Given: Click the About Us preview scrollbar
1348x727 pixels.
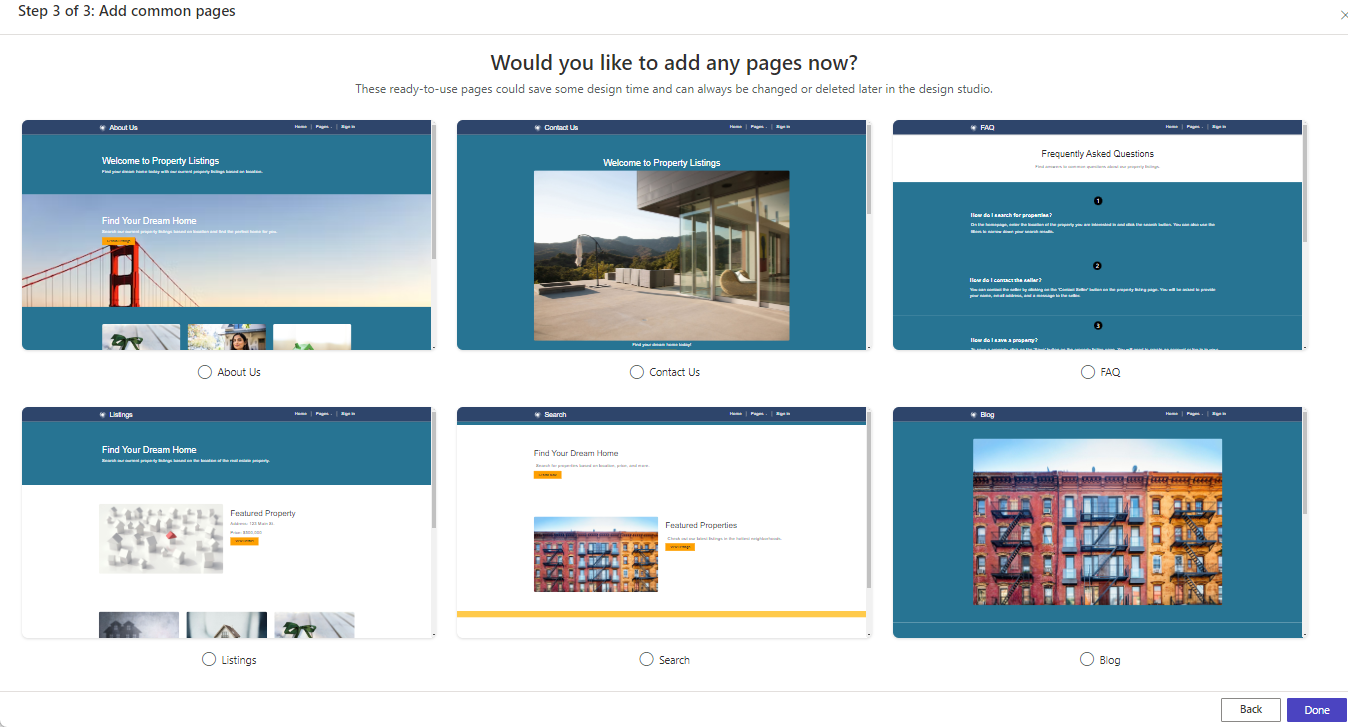Looking at the screenshot, I should tap(434, 190).
